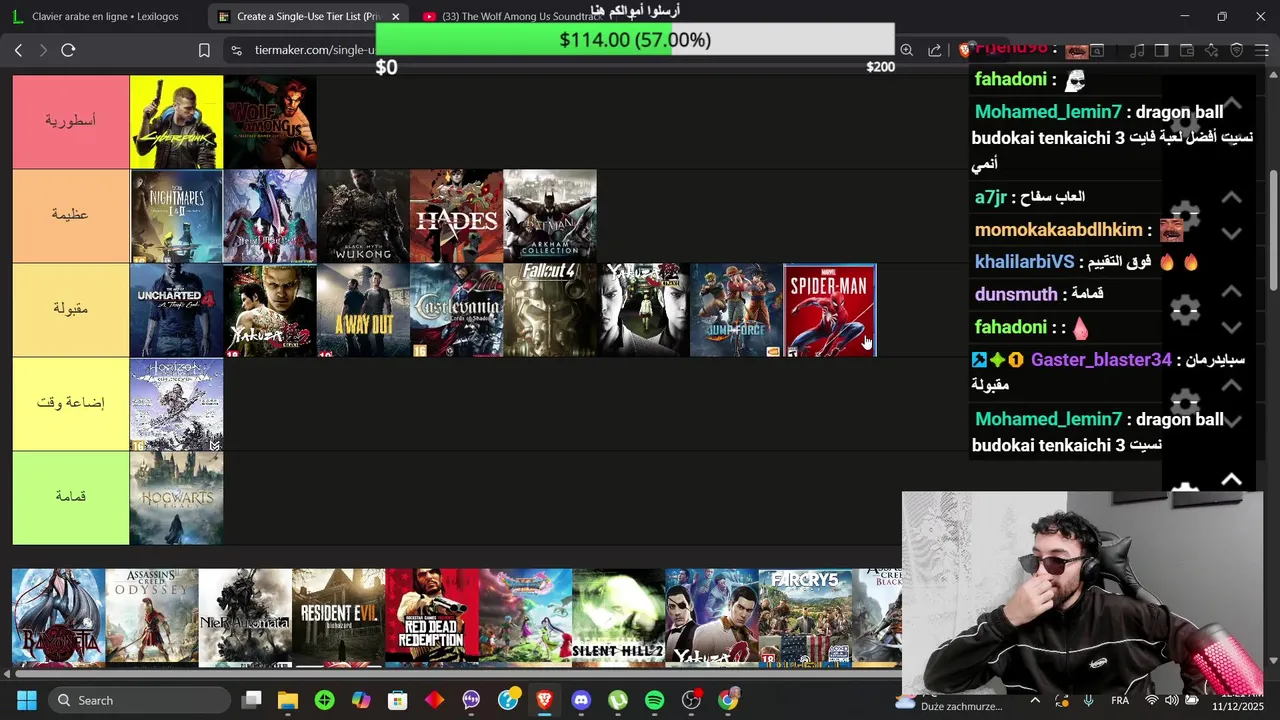Move the مقبولة tier row up
Viewport: 1280px width, 720px height.
1232,292
